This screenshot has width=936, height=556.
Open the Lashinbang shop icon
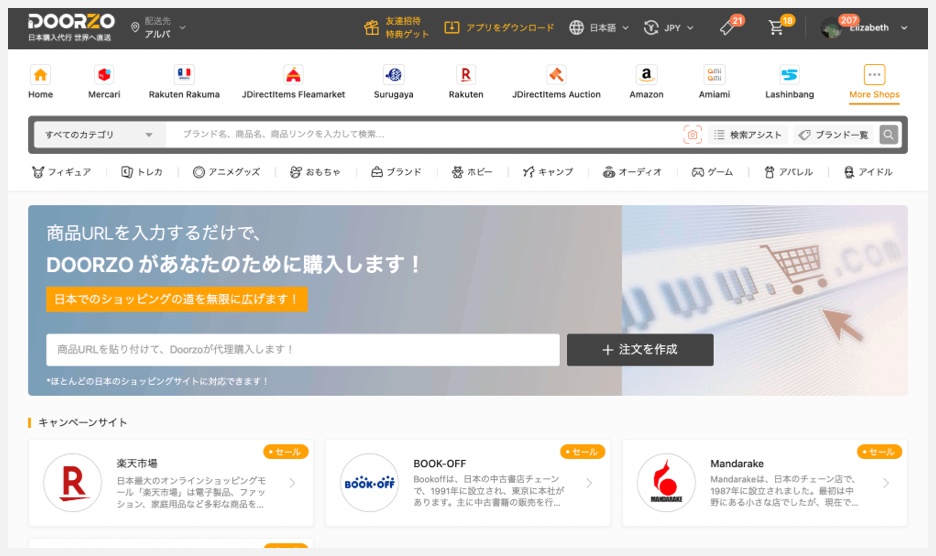tap(789, 75)
